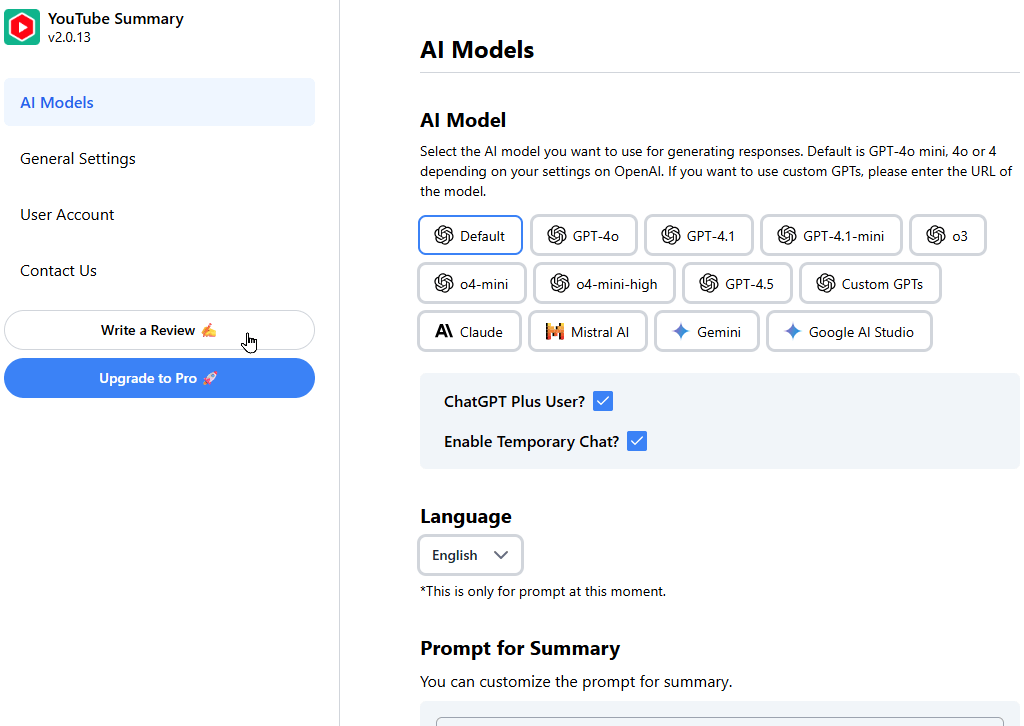Uncheck the ChatGPT Plus User checkbox

[x=603, y=401]
